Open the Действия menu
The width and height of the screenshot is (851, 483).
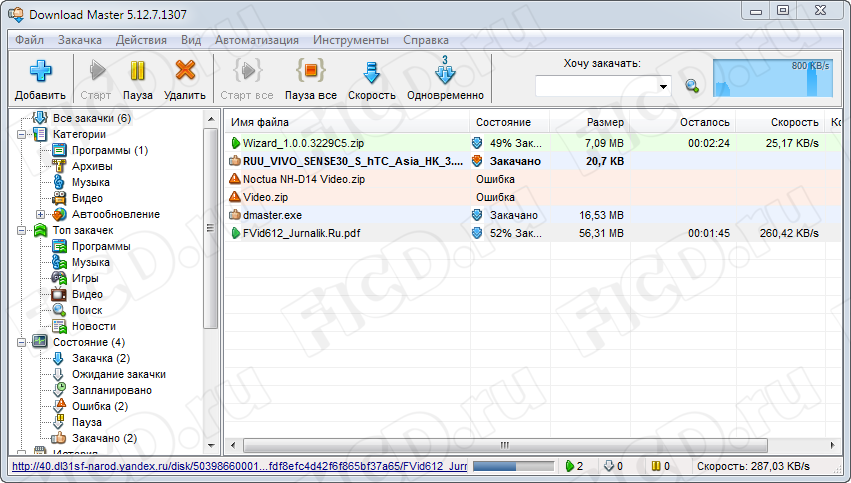point(141,40)
